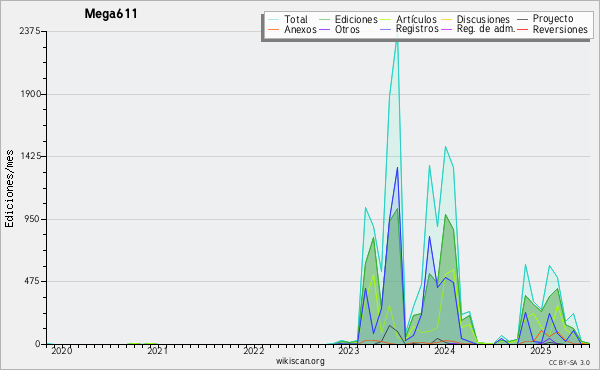Click the Registros legend label
Viewport: 600px width, 370px height.
point(417,29)
